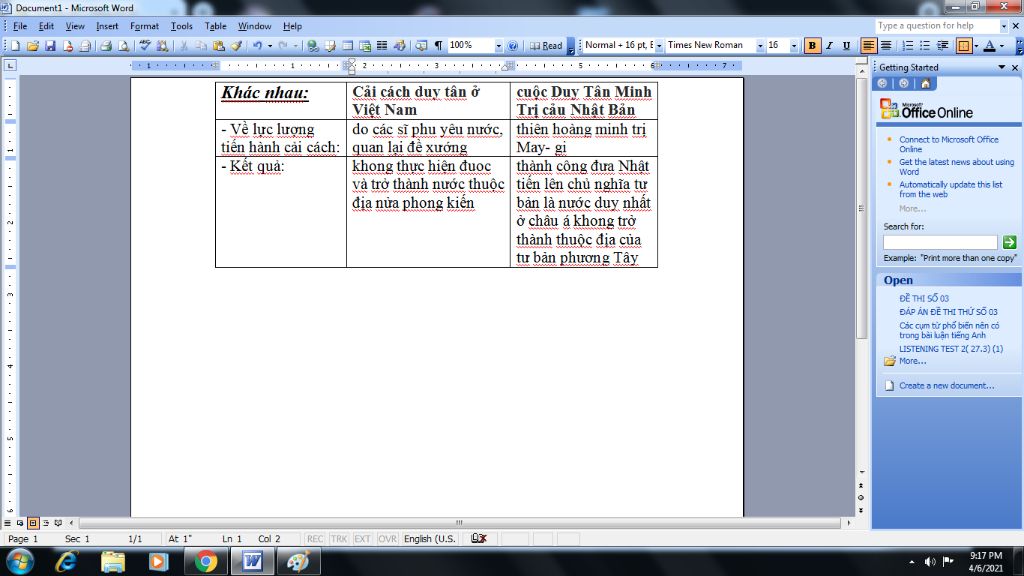Open the font size 16 dropdown
The width and height of the screenshot is (1024, 576).
click(793, 46)
